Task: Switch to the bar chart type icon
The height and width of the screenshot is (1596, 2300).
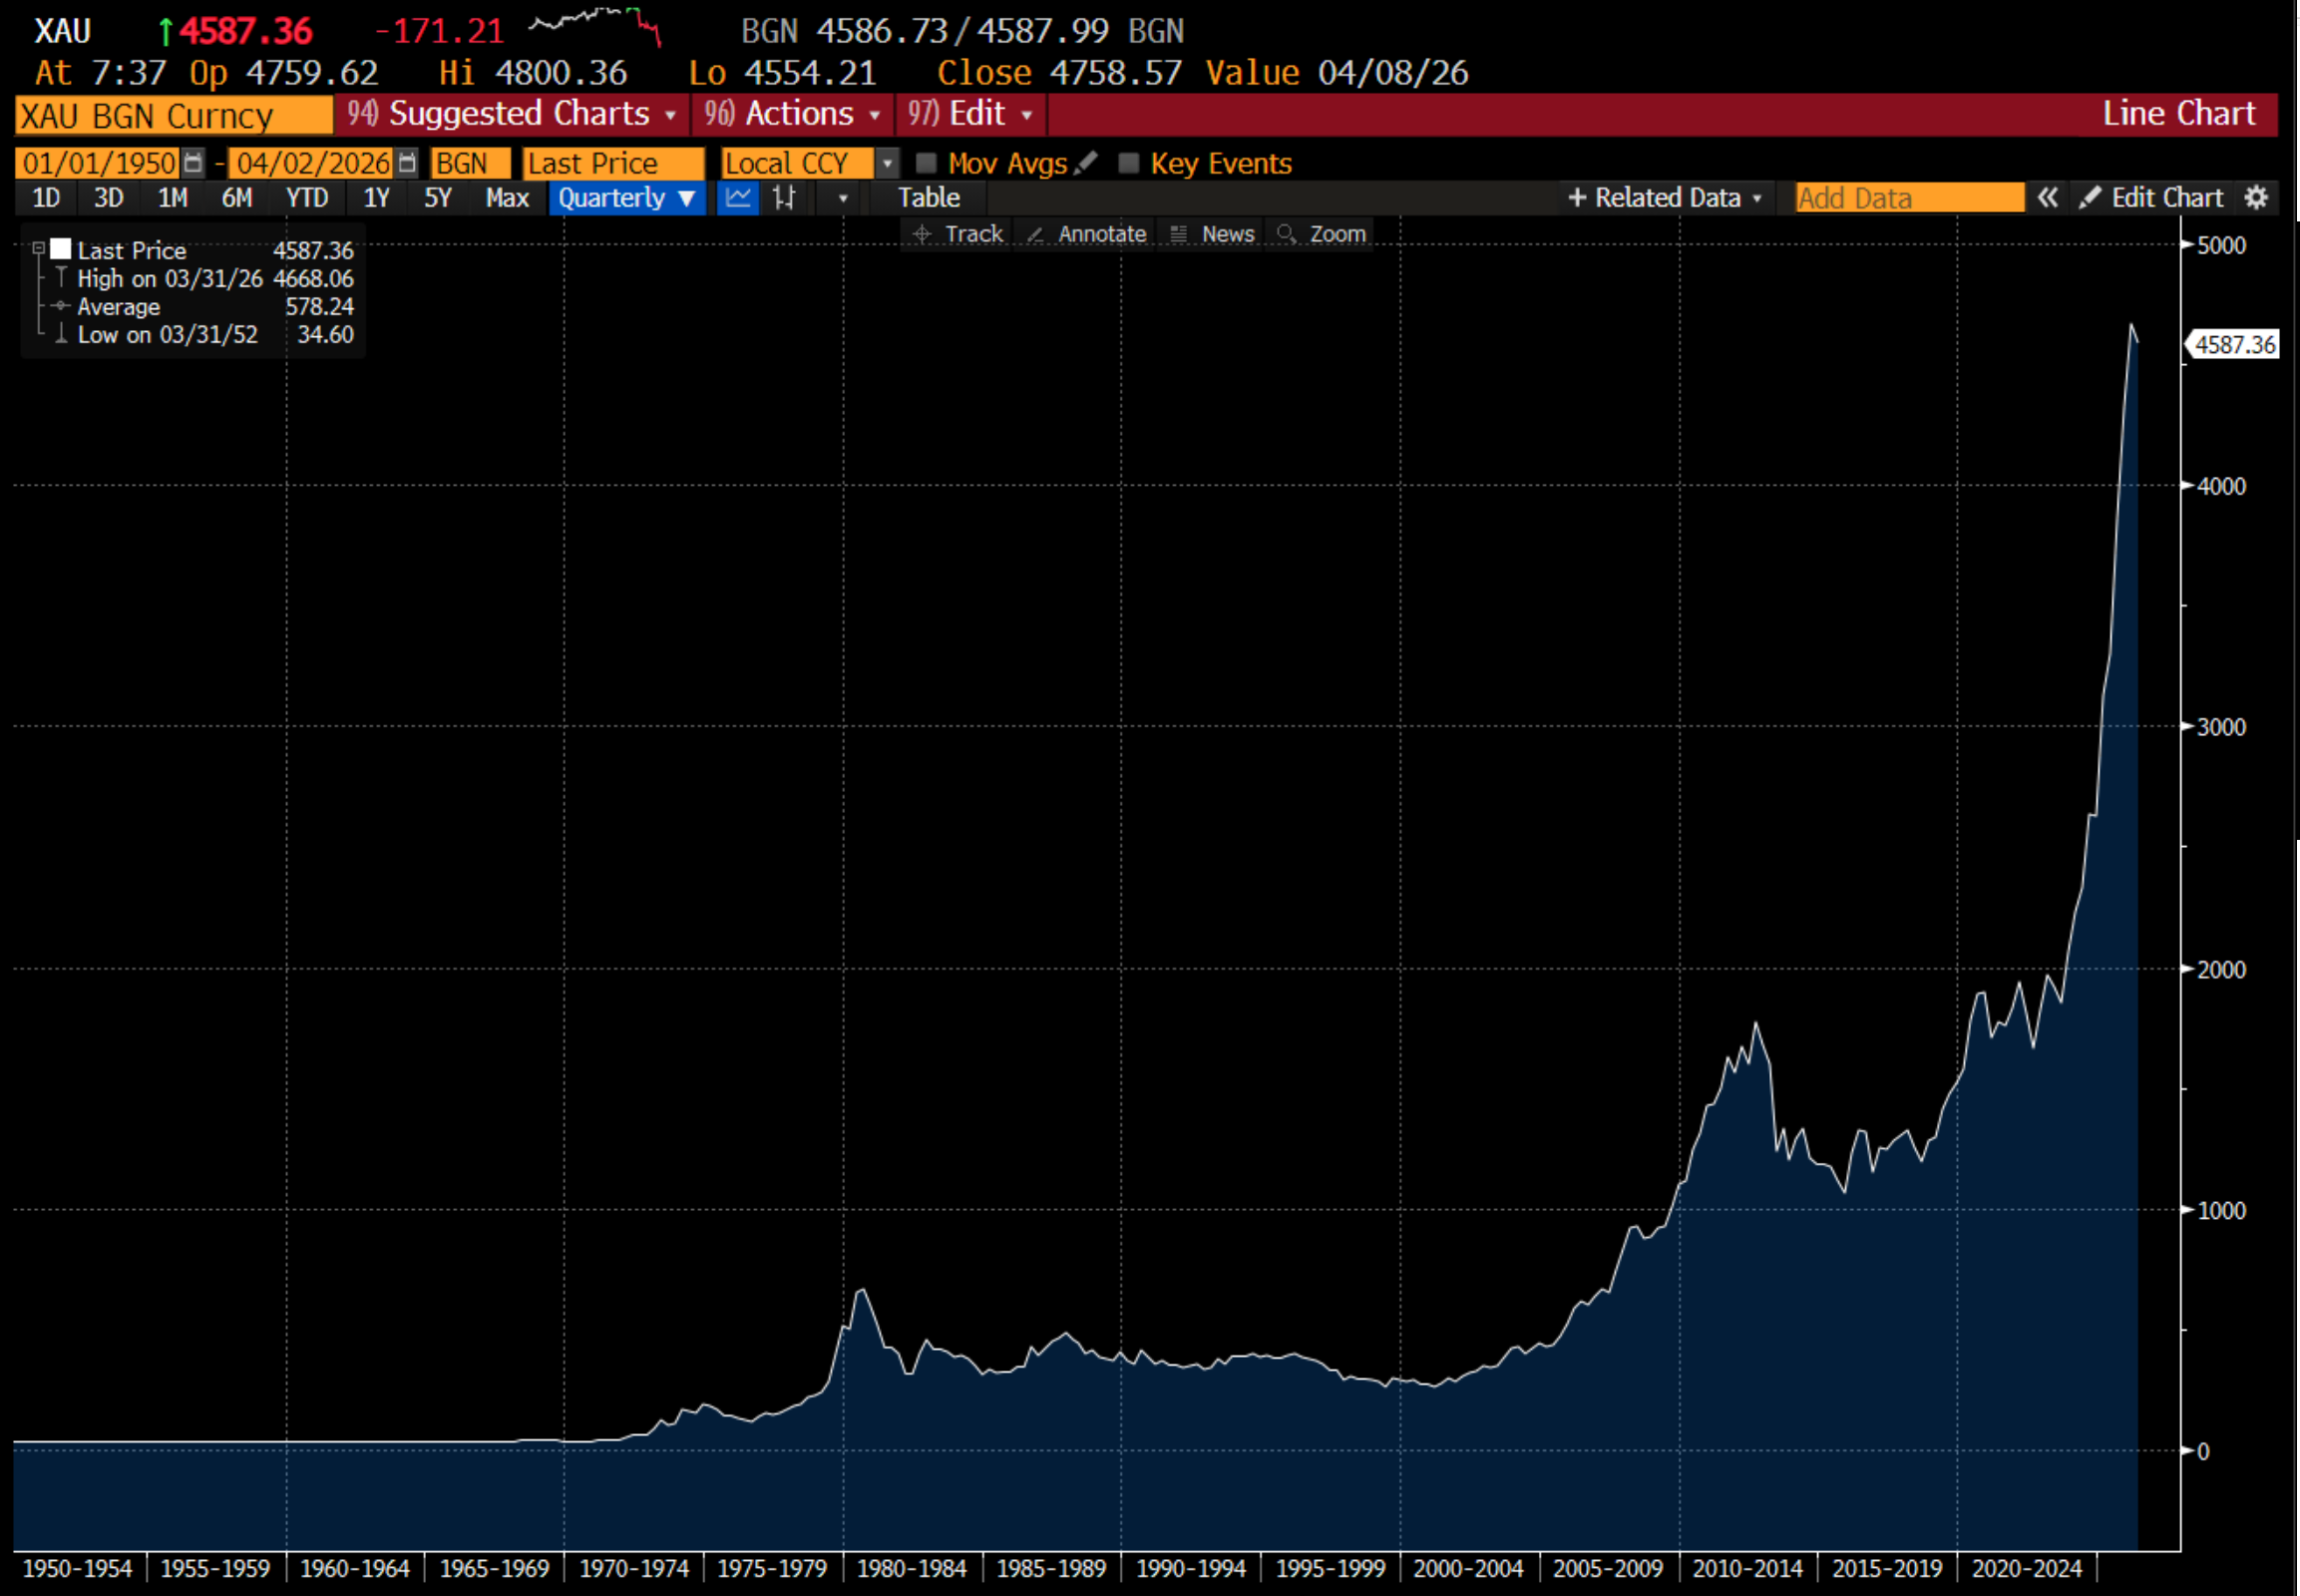Action: [x=784, y=198]
